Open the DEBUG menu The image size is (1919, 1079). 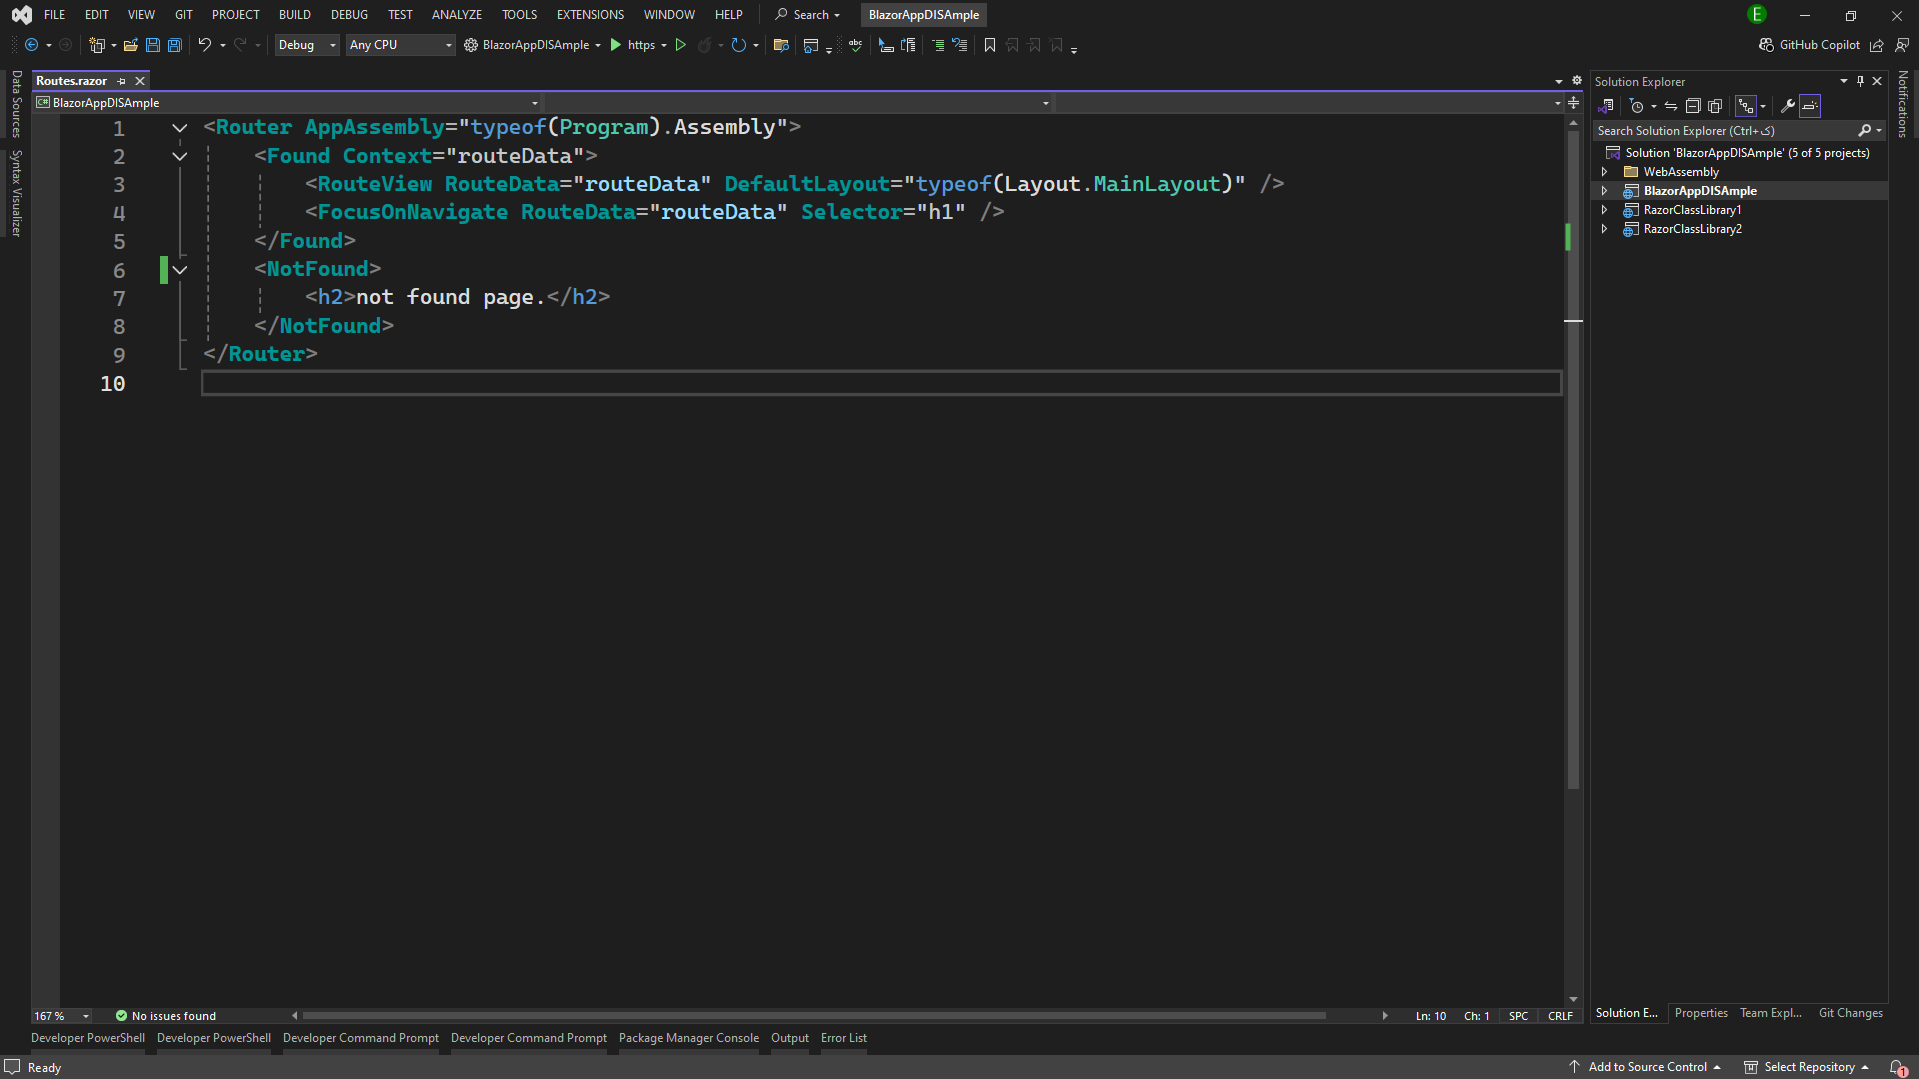(x=350, y=15)
